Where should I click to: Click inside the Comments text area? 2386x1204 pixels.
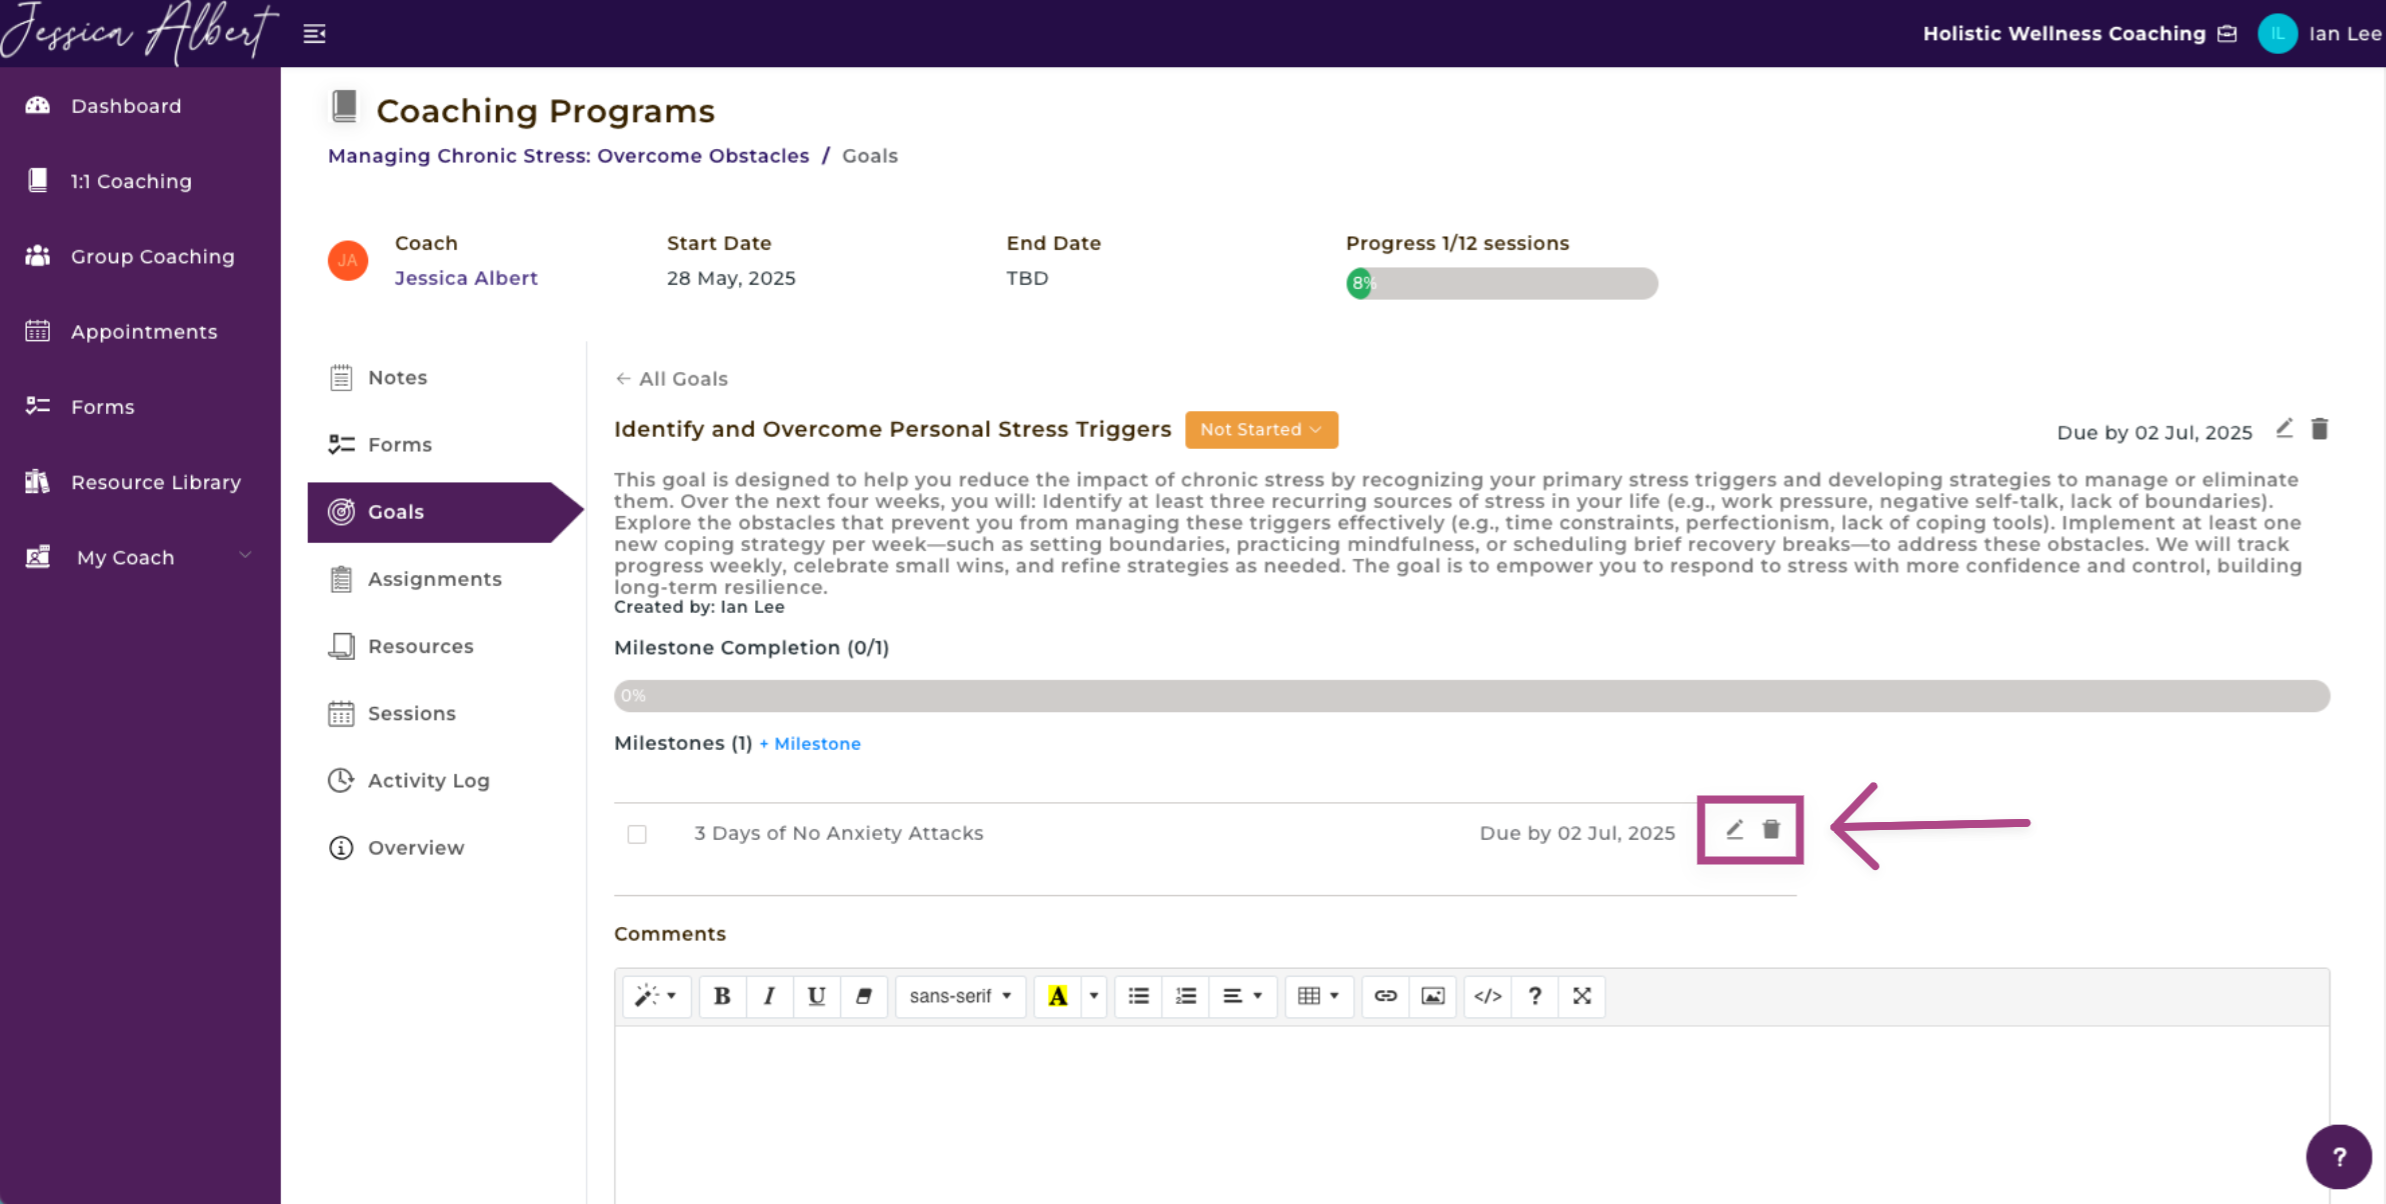(x=1472, y=1115)
